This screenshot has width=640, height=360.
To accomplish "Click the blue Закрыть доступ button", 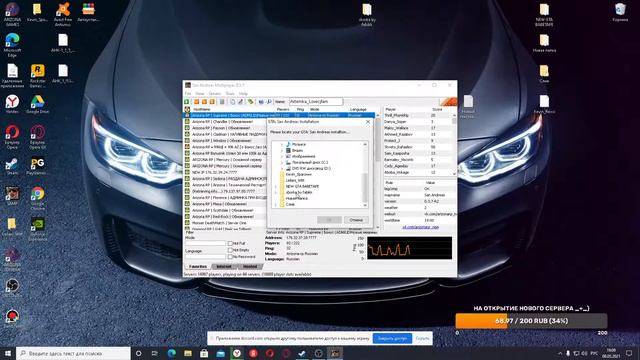I will (392, 338).
